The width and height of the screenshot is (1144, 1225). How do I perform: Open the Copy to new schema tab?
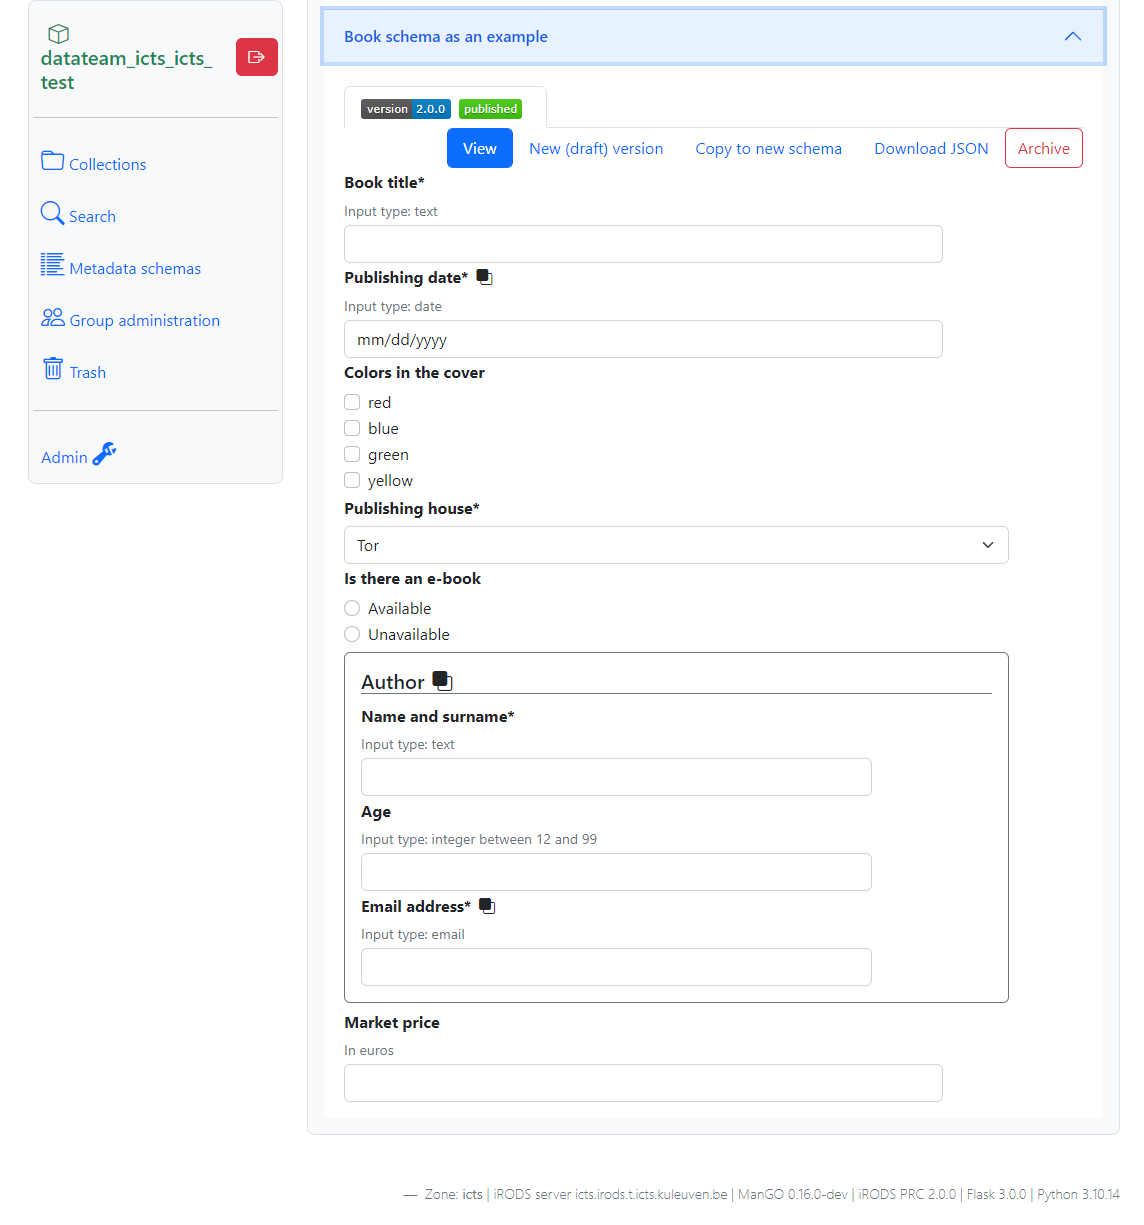[x=768, y=148]
